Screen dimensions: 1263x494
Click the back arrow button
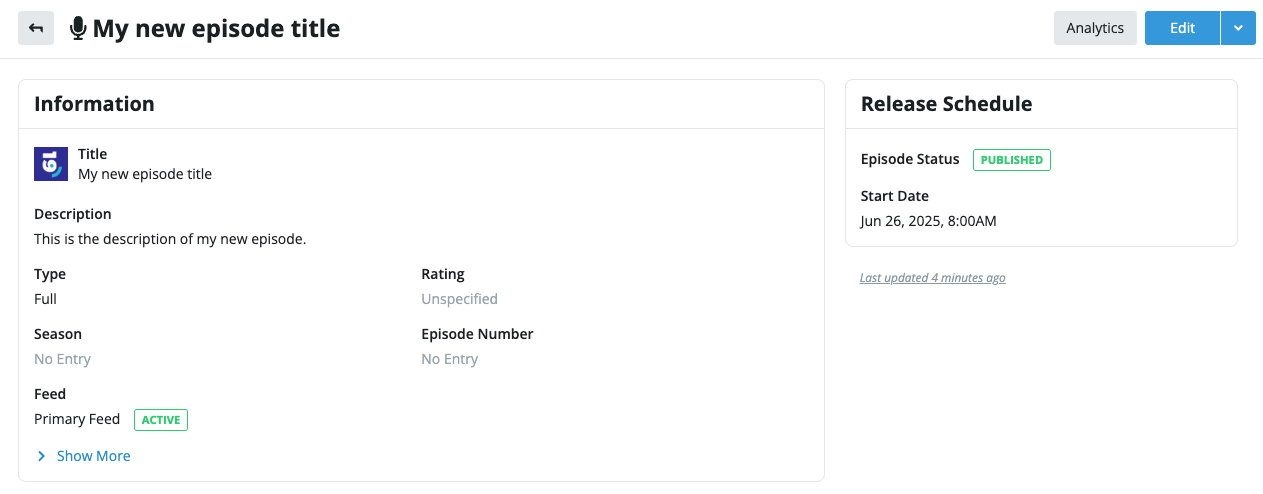[x=36, y=28]
